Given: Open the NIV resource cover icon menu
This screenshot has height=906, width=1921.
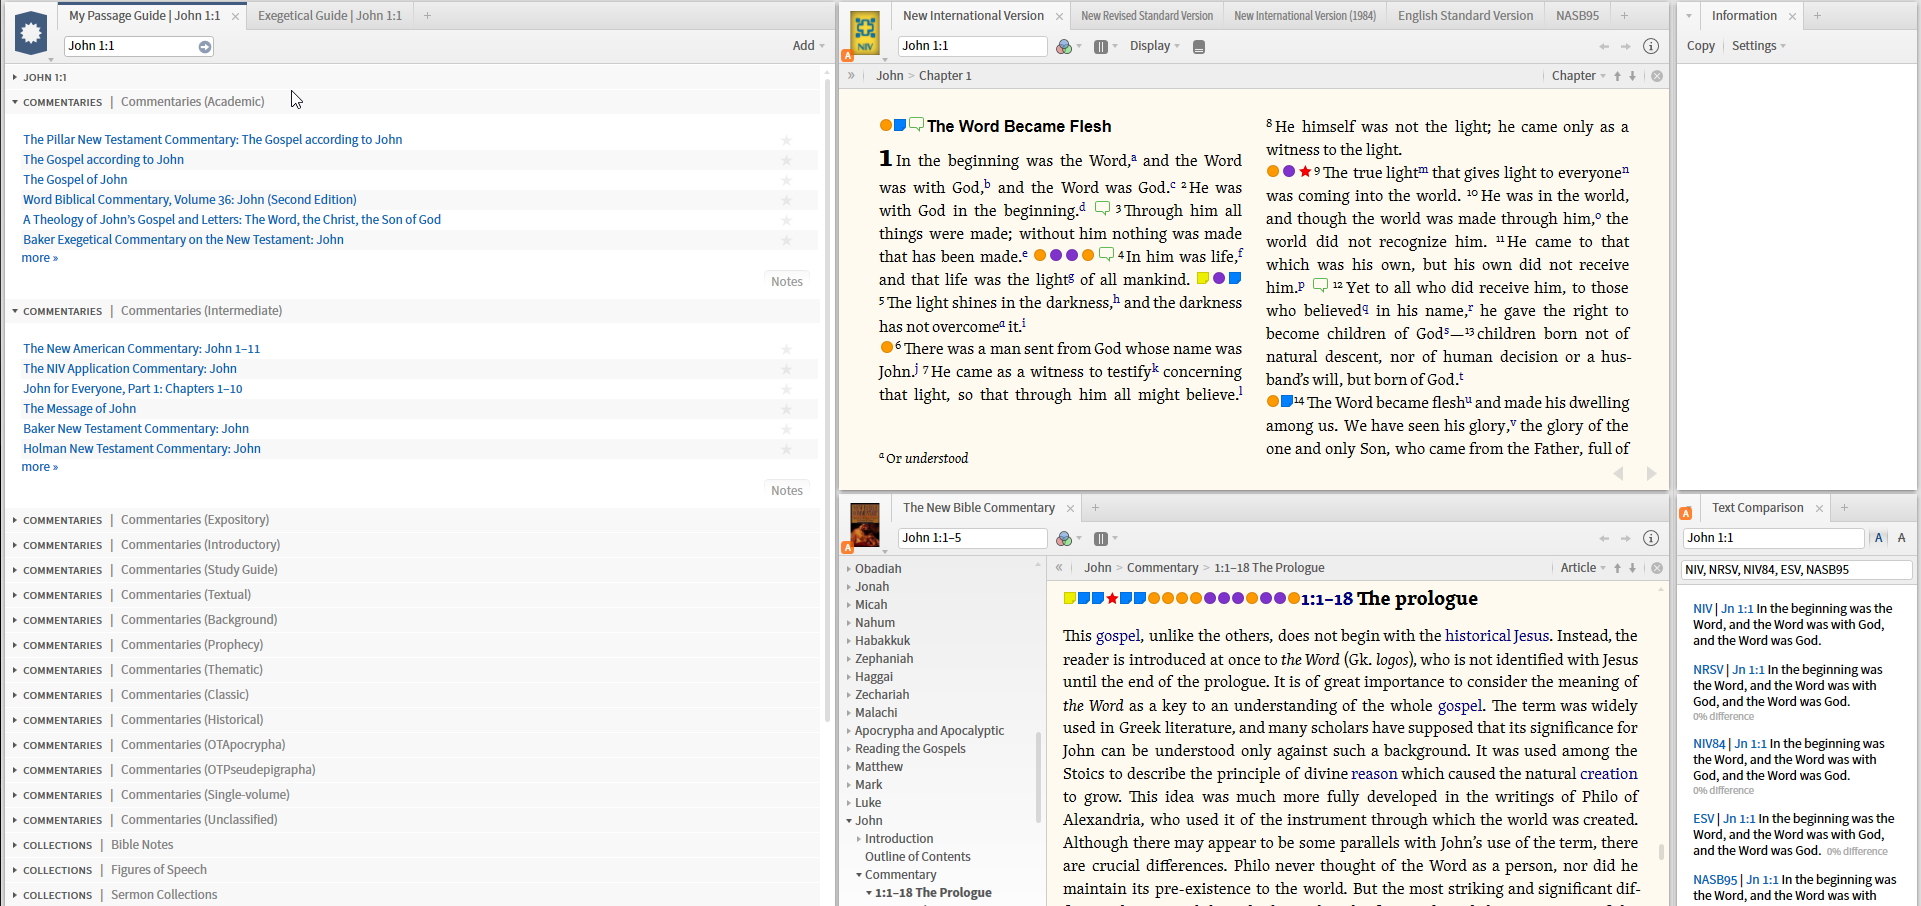Looking at the screenshot, I should pyautogui.click(x=865, y=33).
